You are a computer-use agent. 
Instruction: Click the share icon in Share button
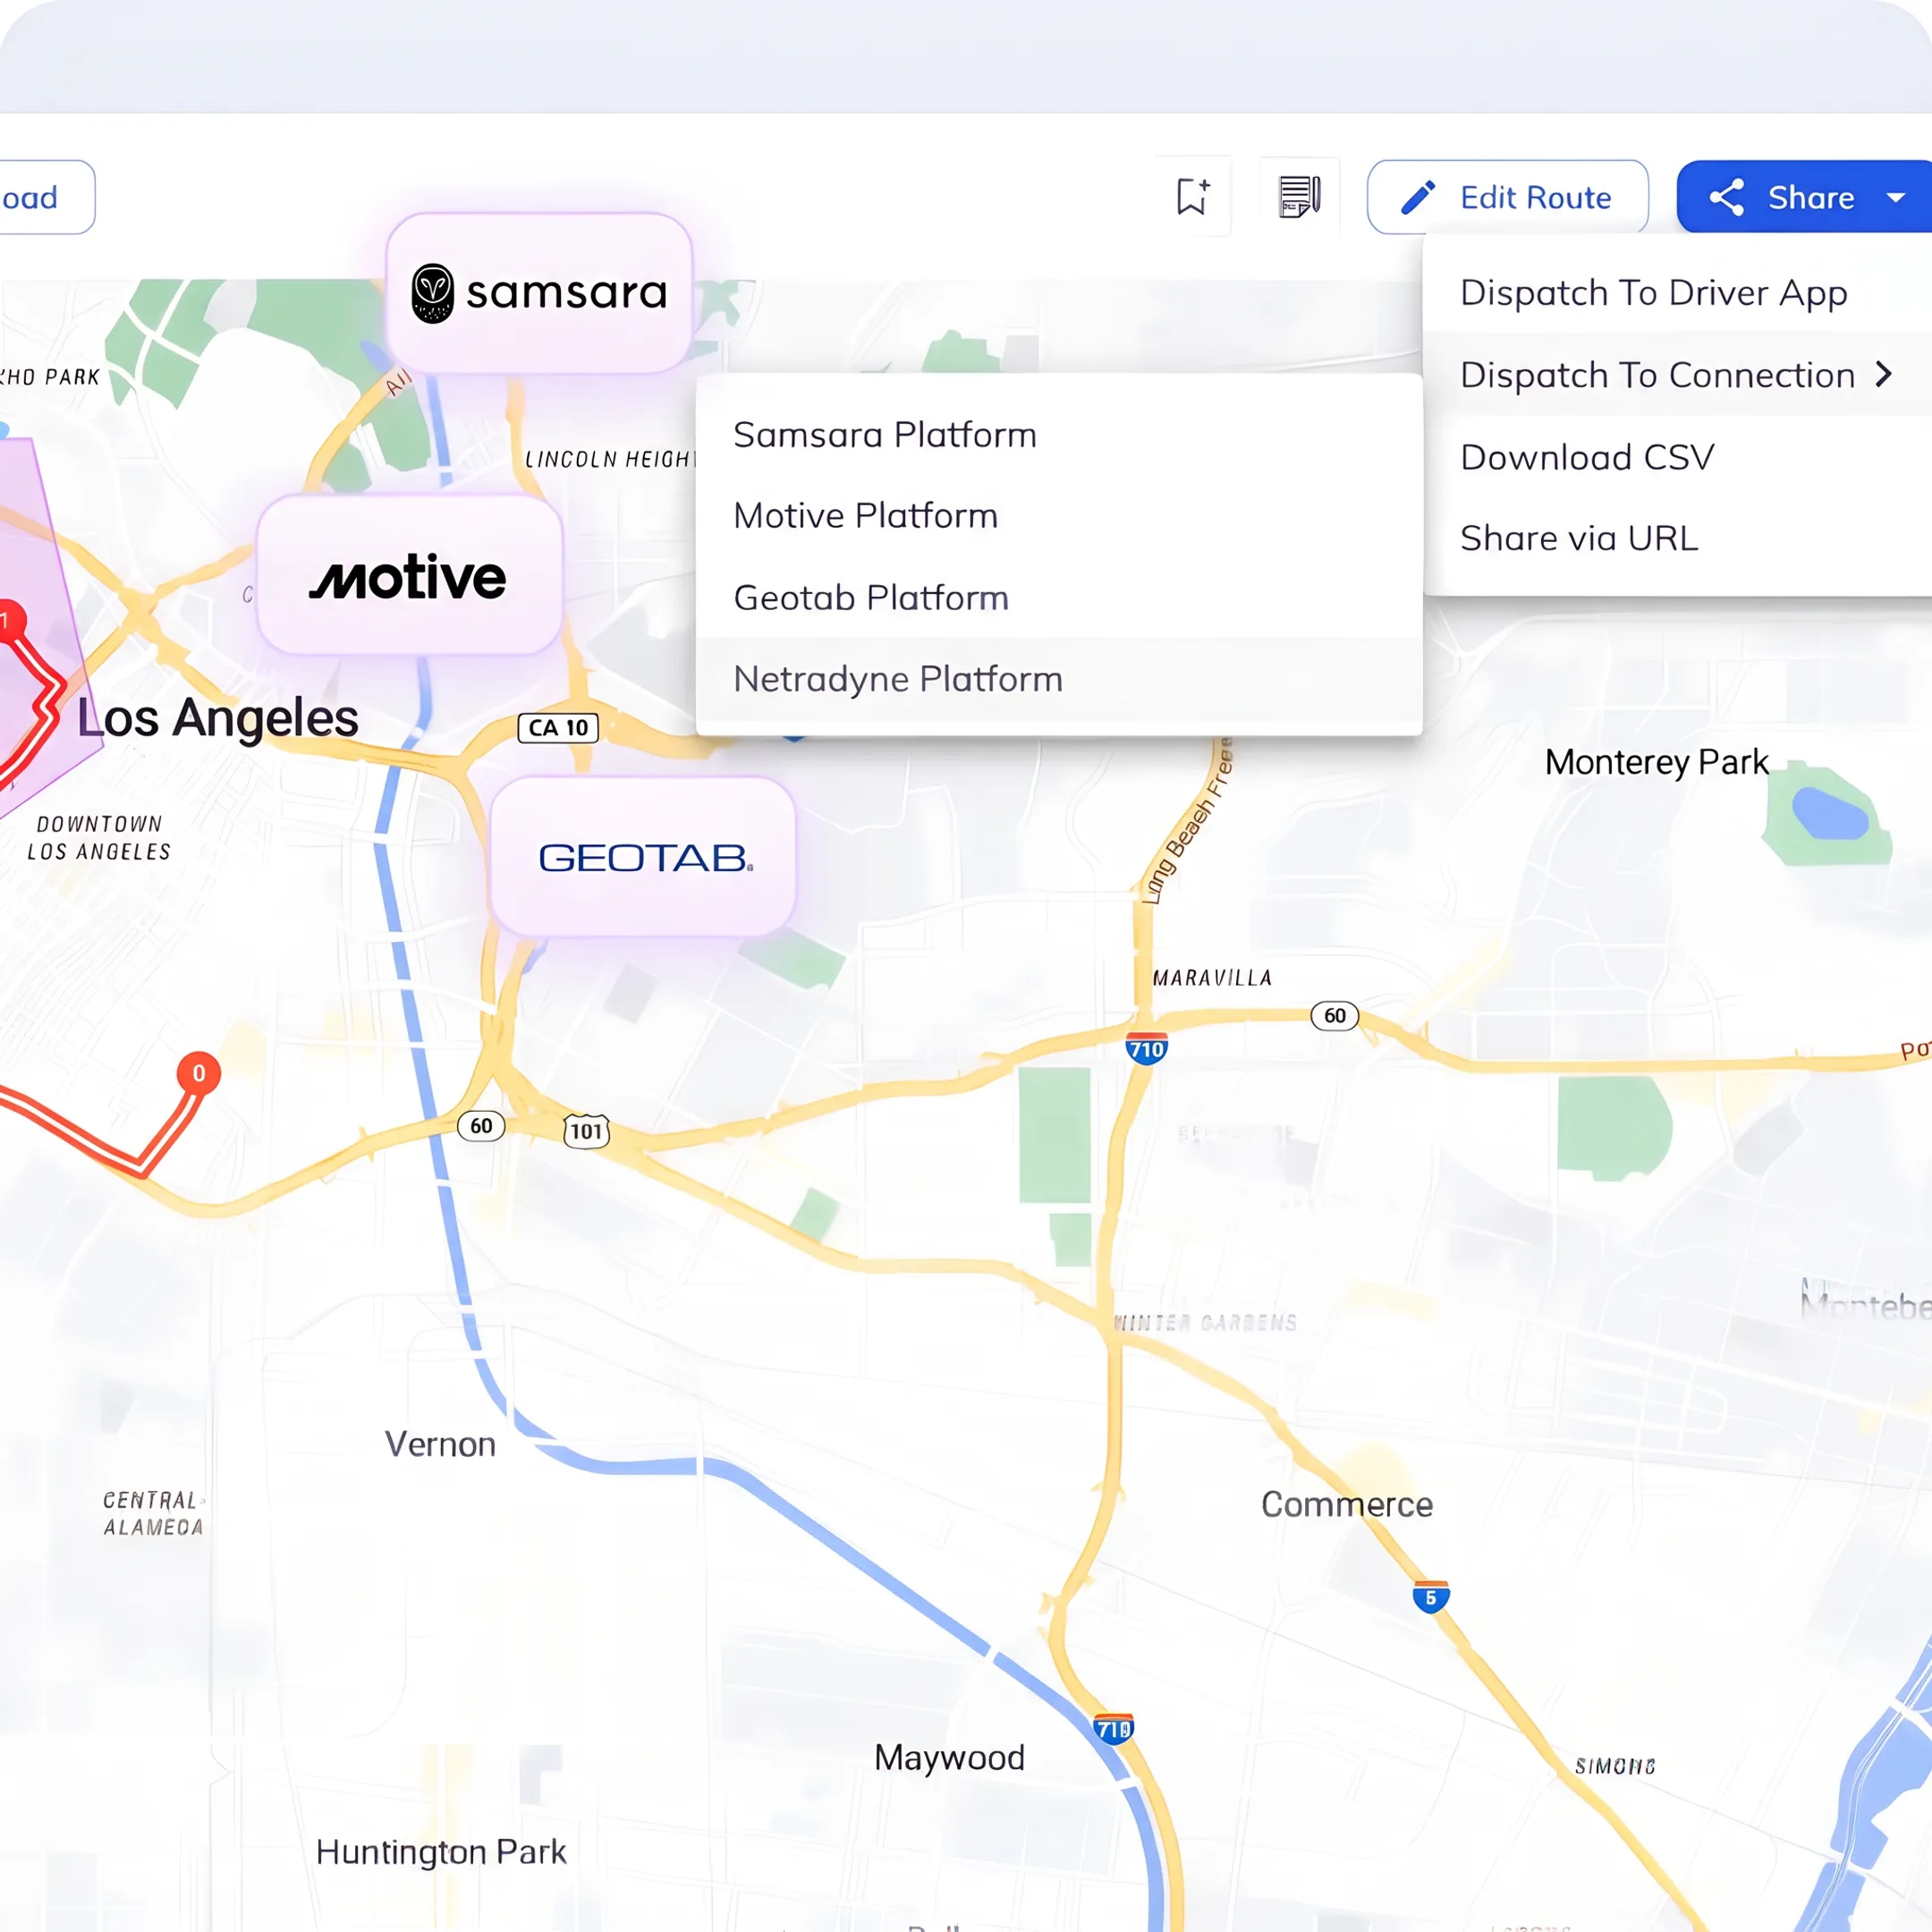[1727, 197]
